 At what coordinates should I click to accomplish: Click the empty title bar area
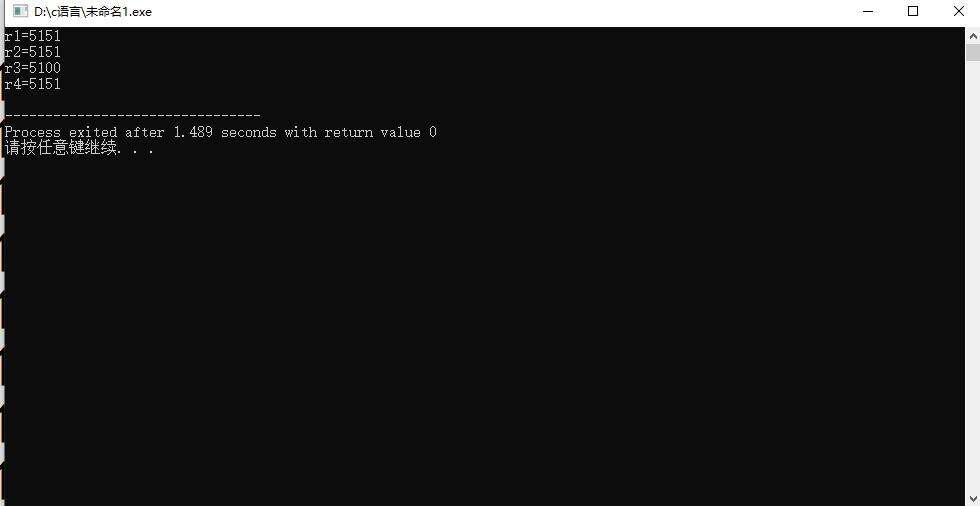click(500, 12)
